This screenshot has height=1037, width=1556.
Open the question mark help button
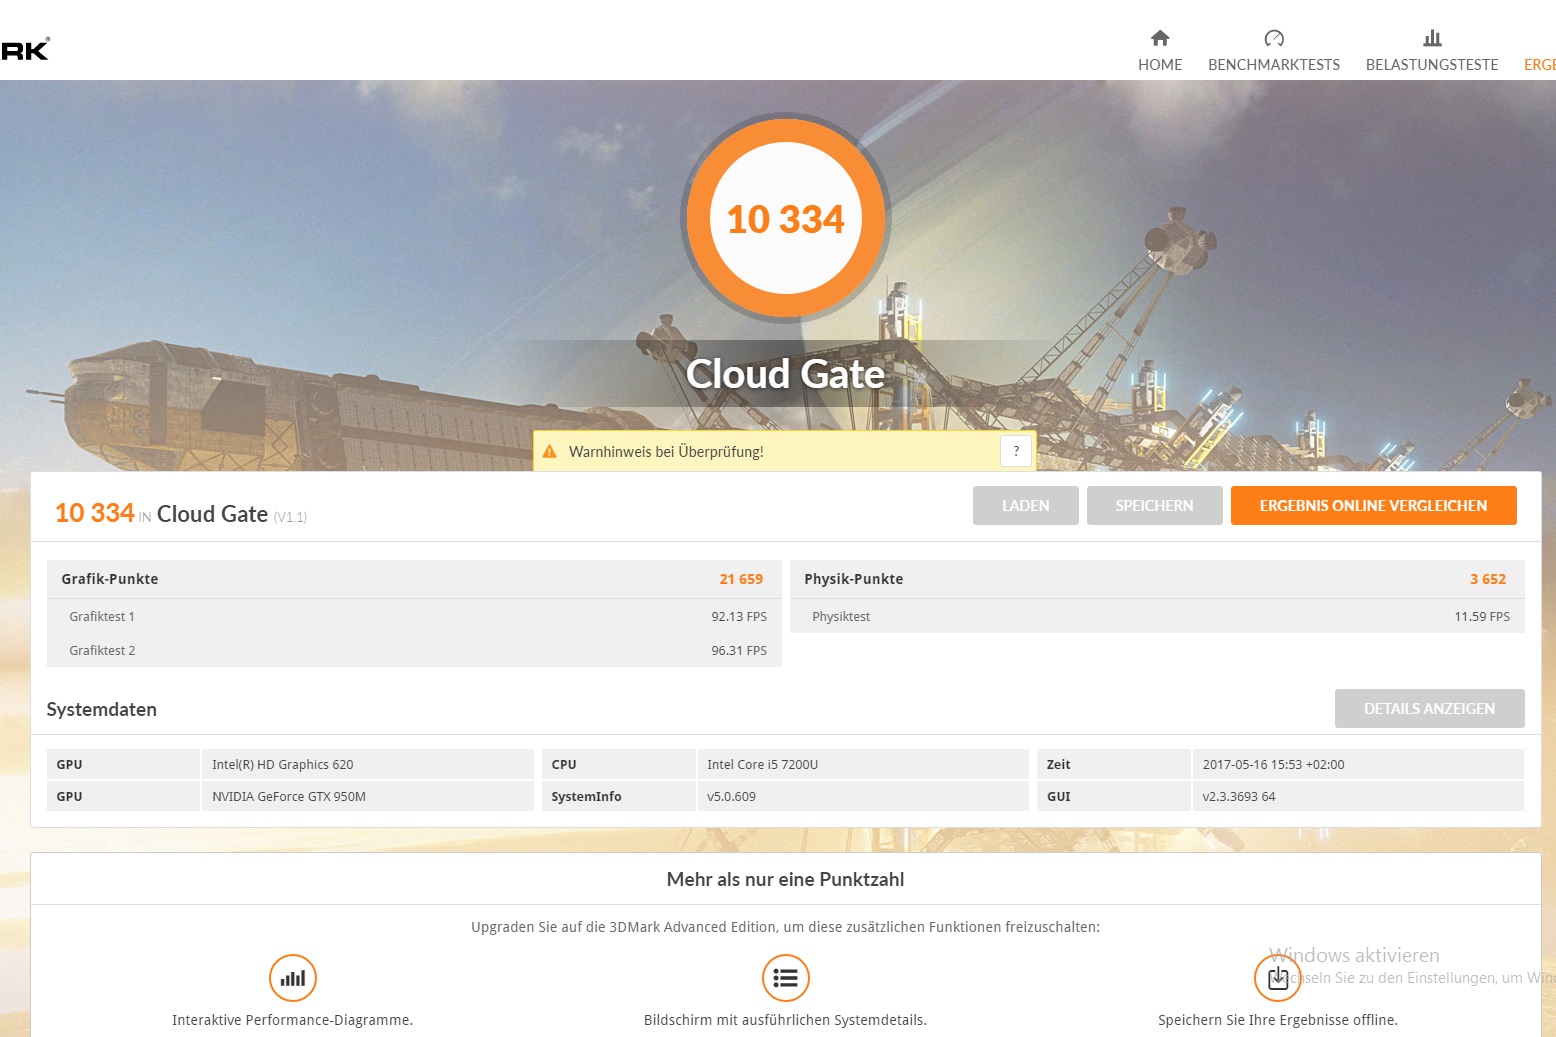click(x=1016, y=451)
